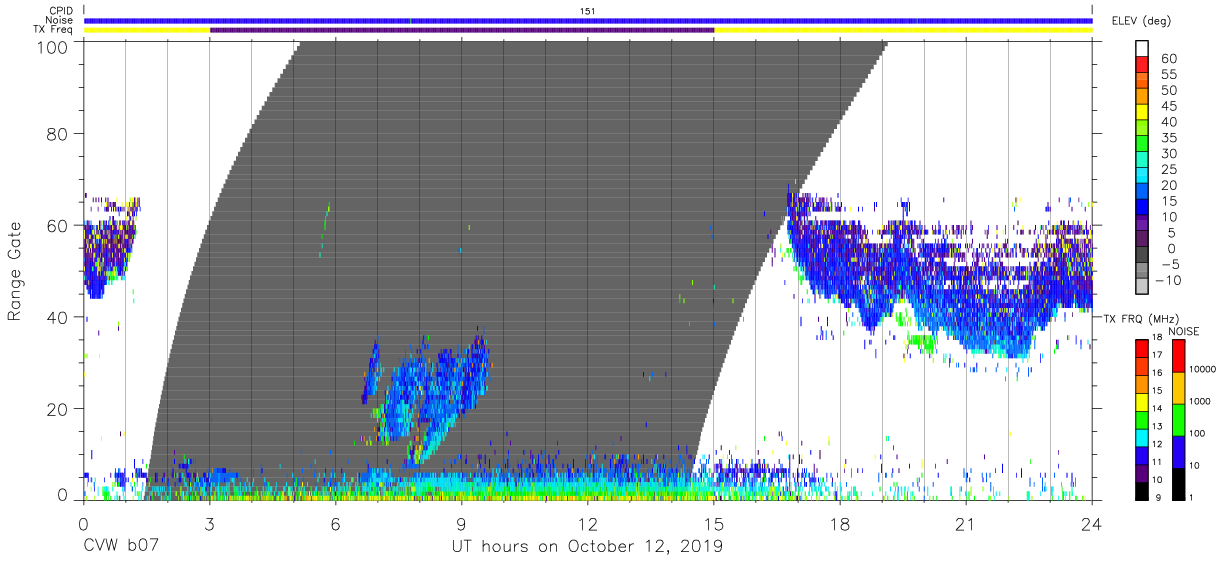Click the purple segment of TX Freq bar

coord(462,30)
